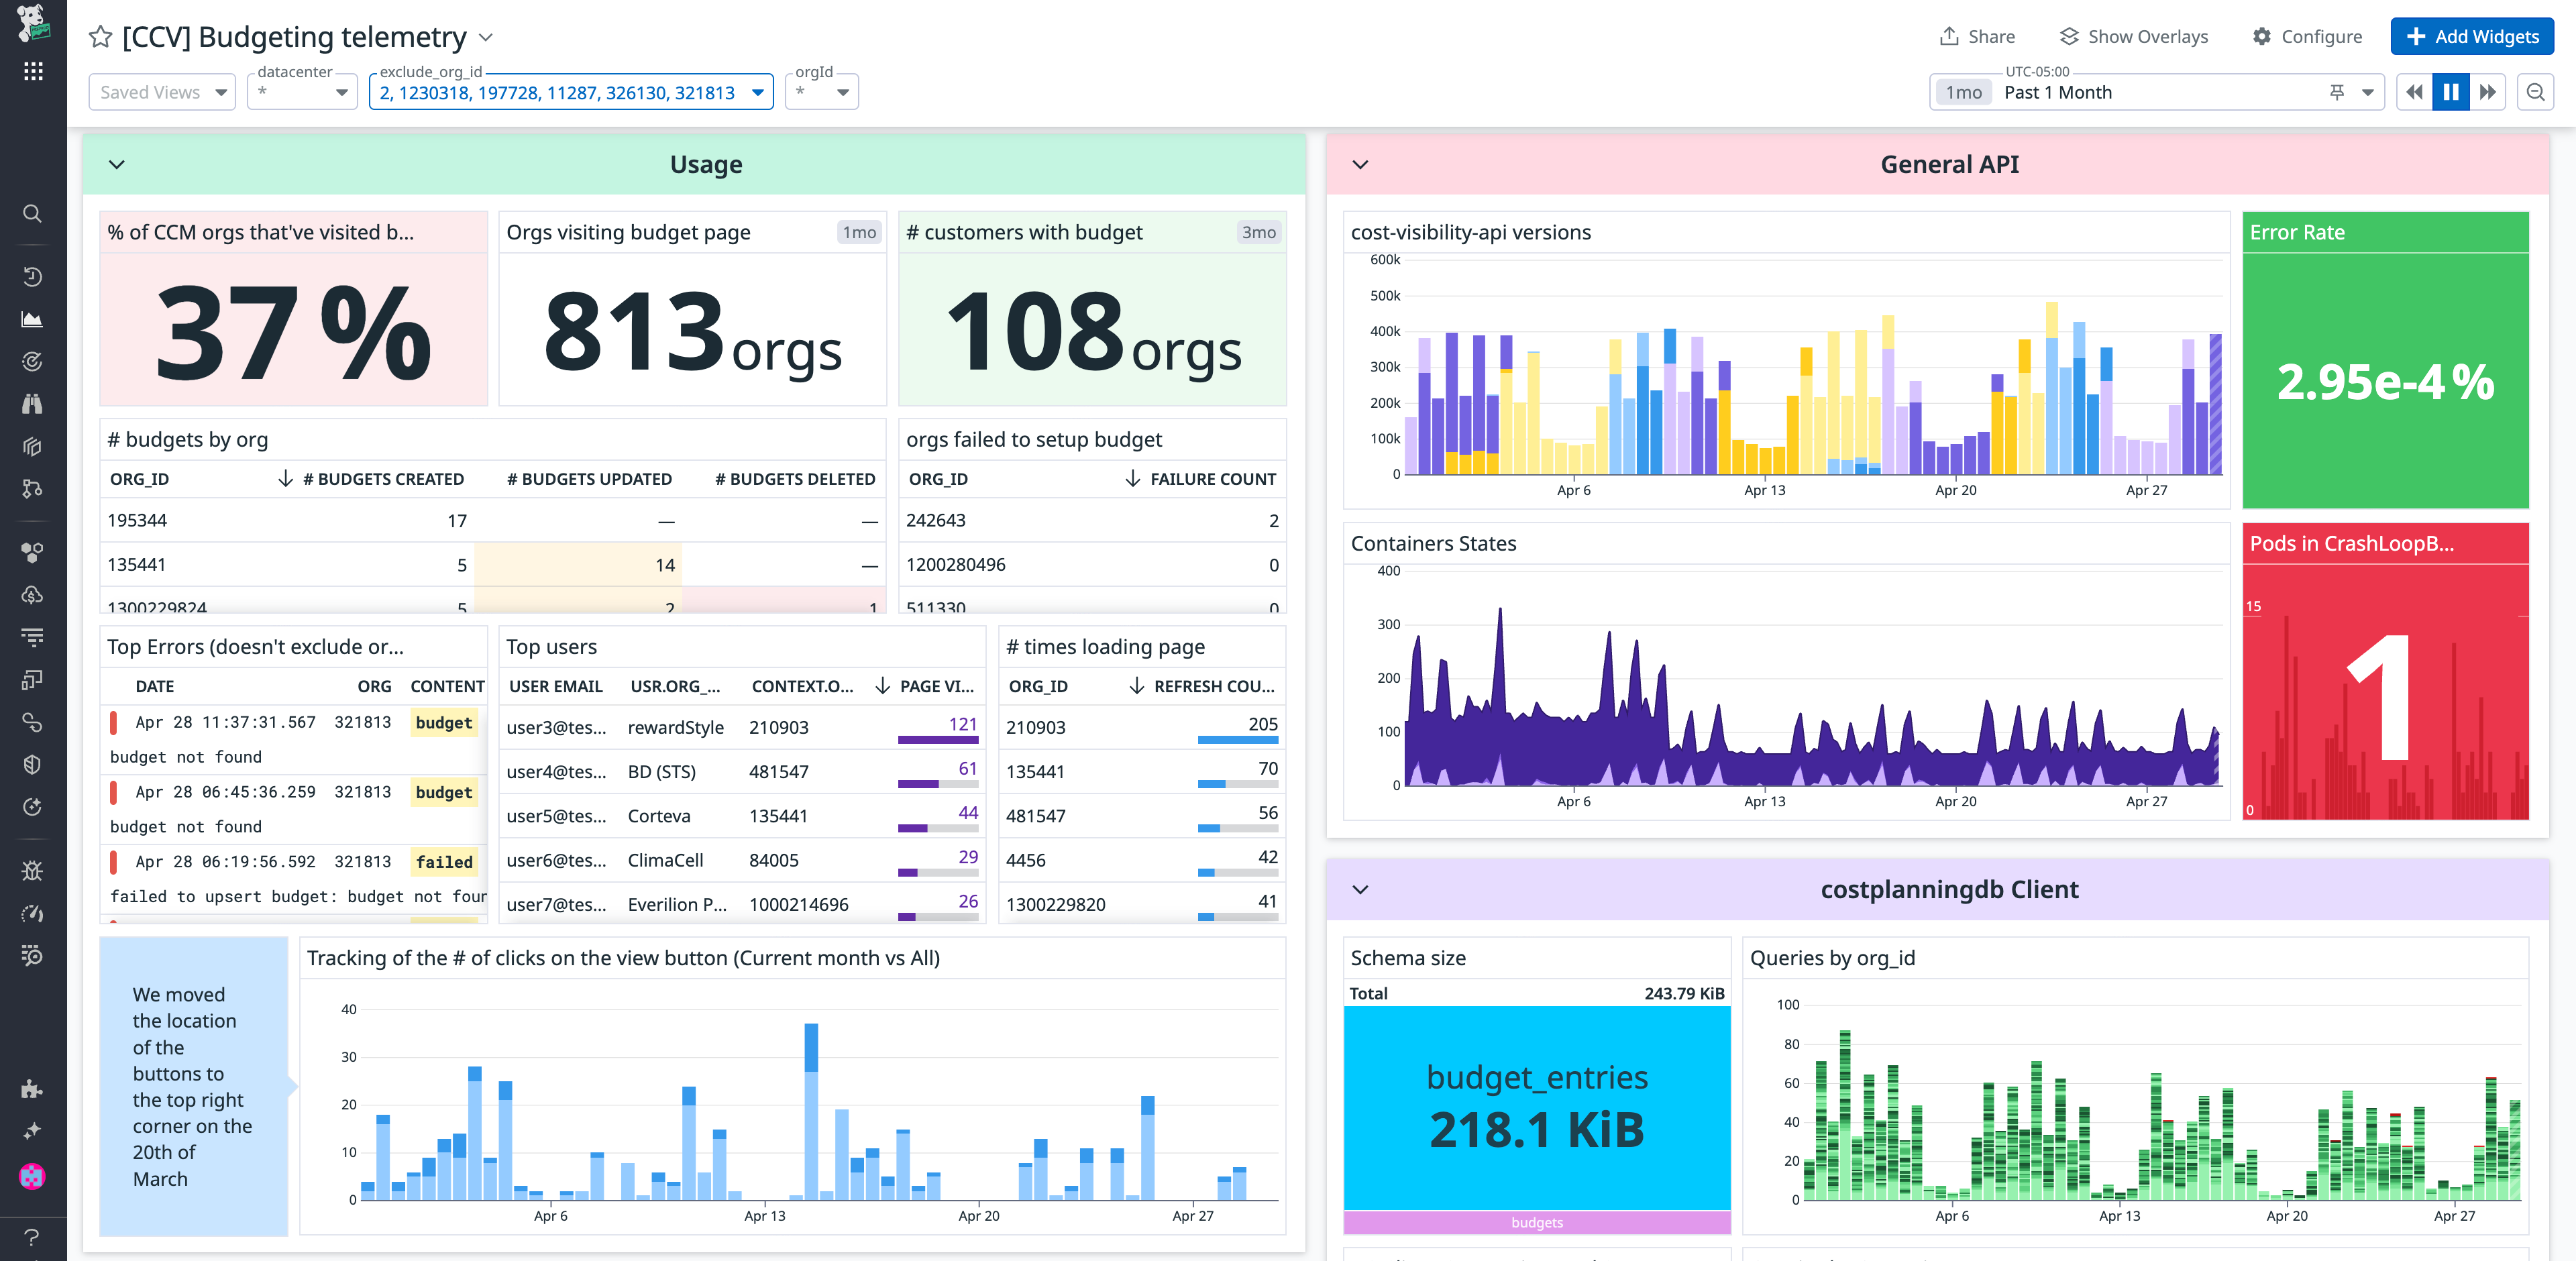
Task: Select the Logs icon in the sidebar
Action: pos(32,637)
